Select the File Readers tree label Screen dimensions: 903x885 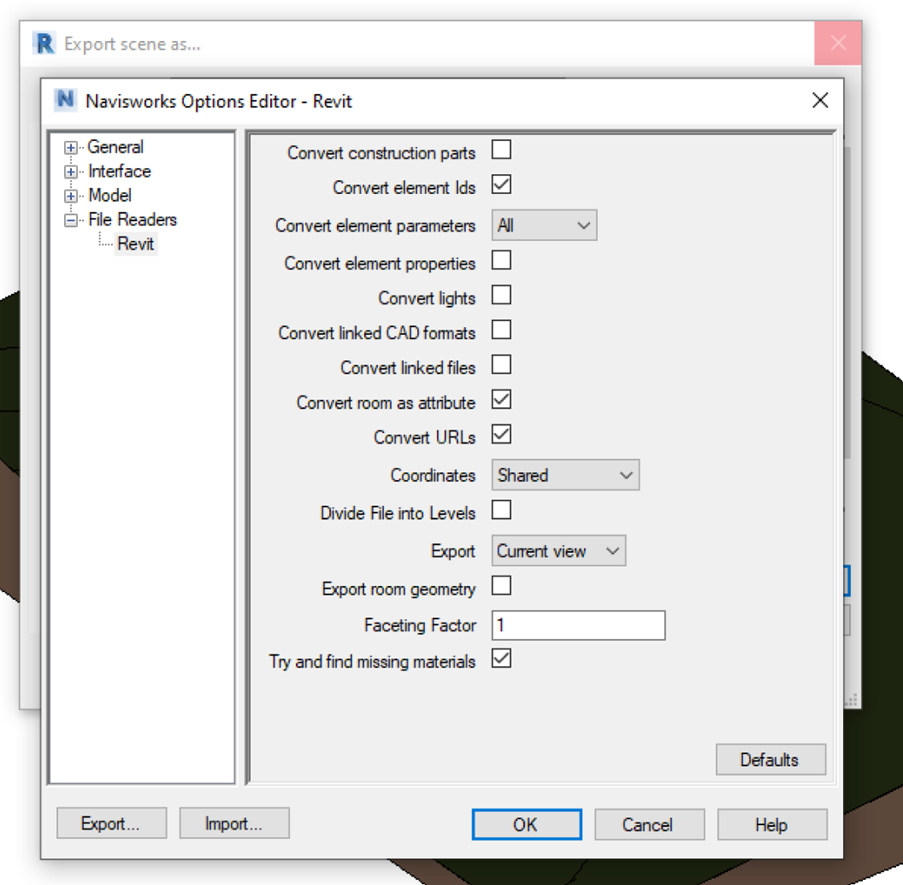point(132,219)
